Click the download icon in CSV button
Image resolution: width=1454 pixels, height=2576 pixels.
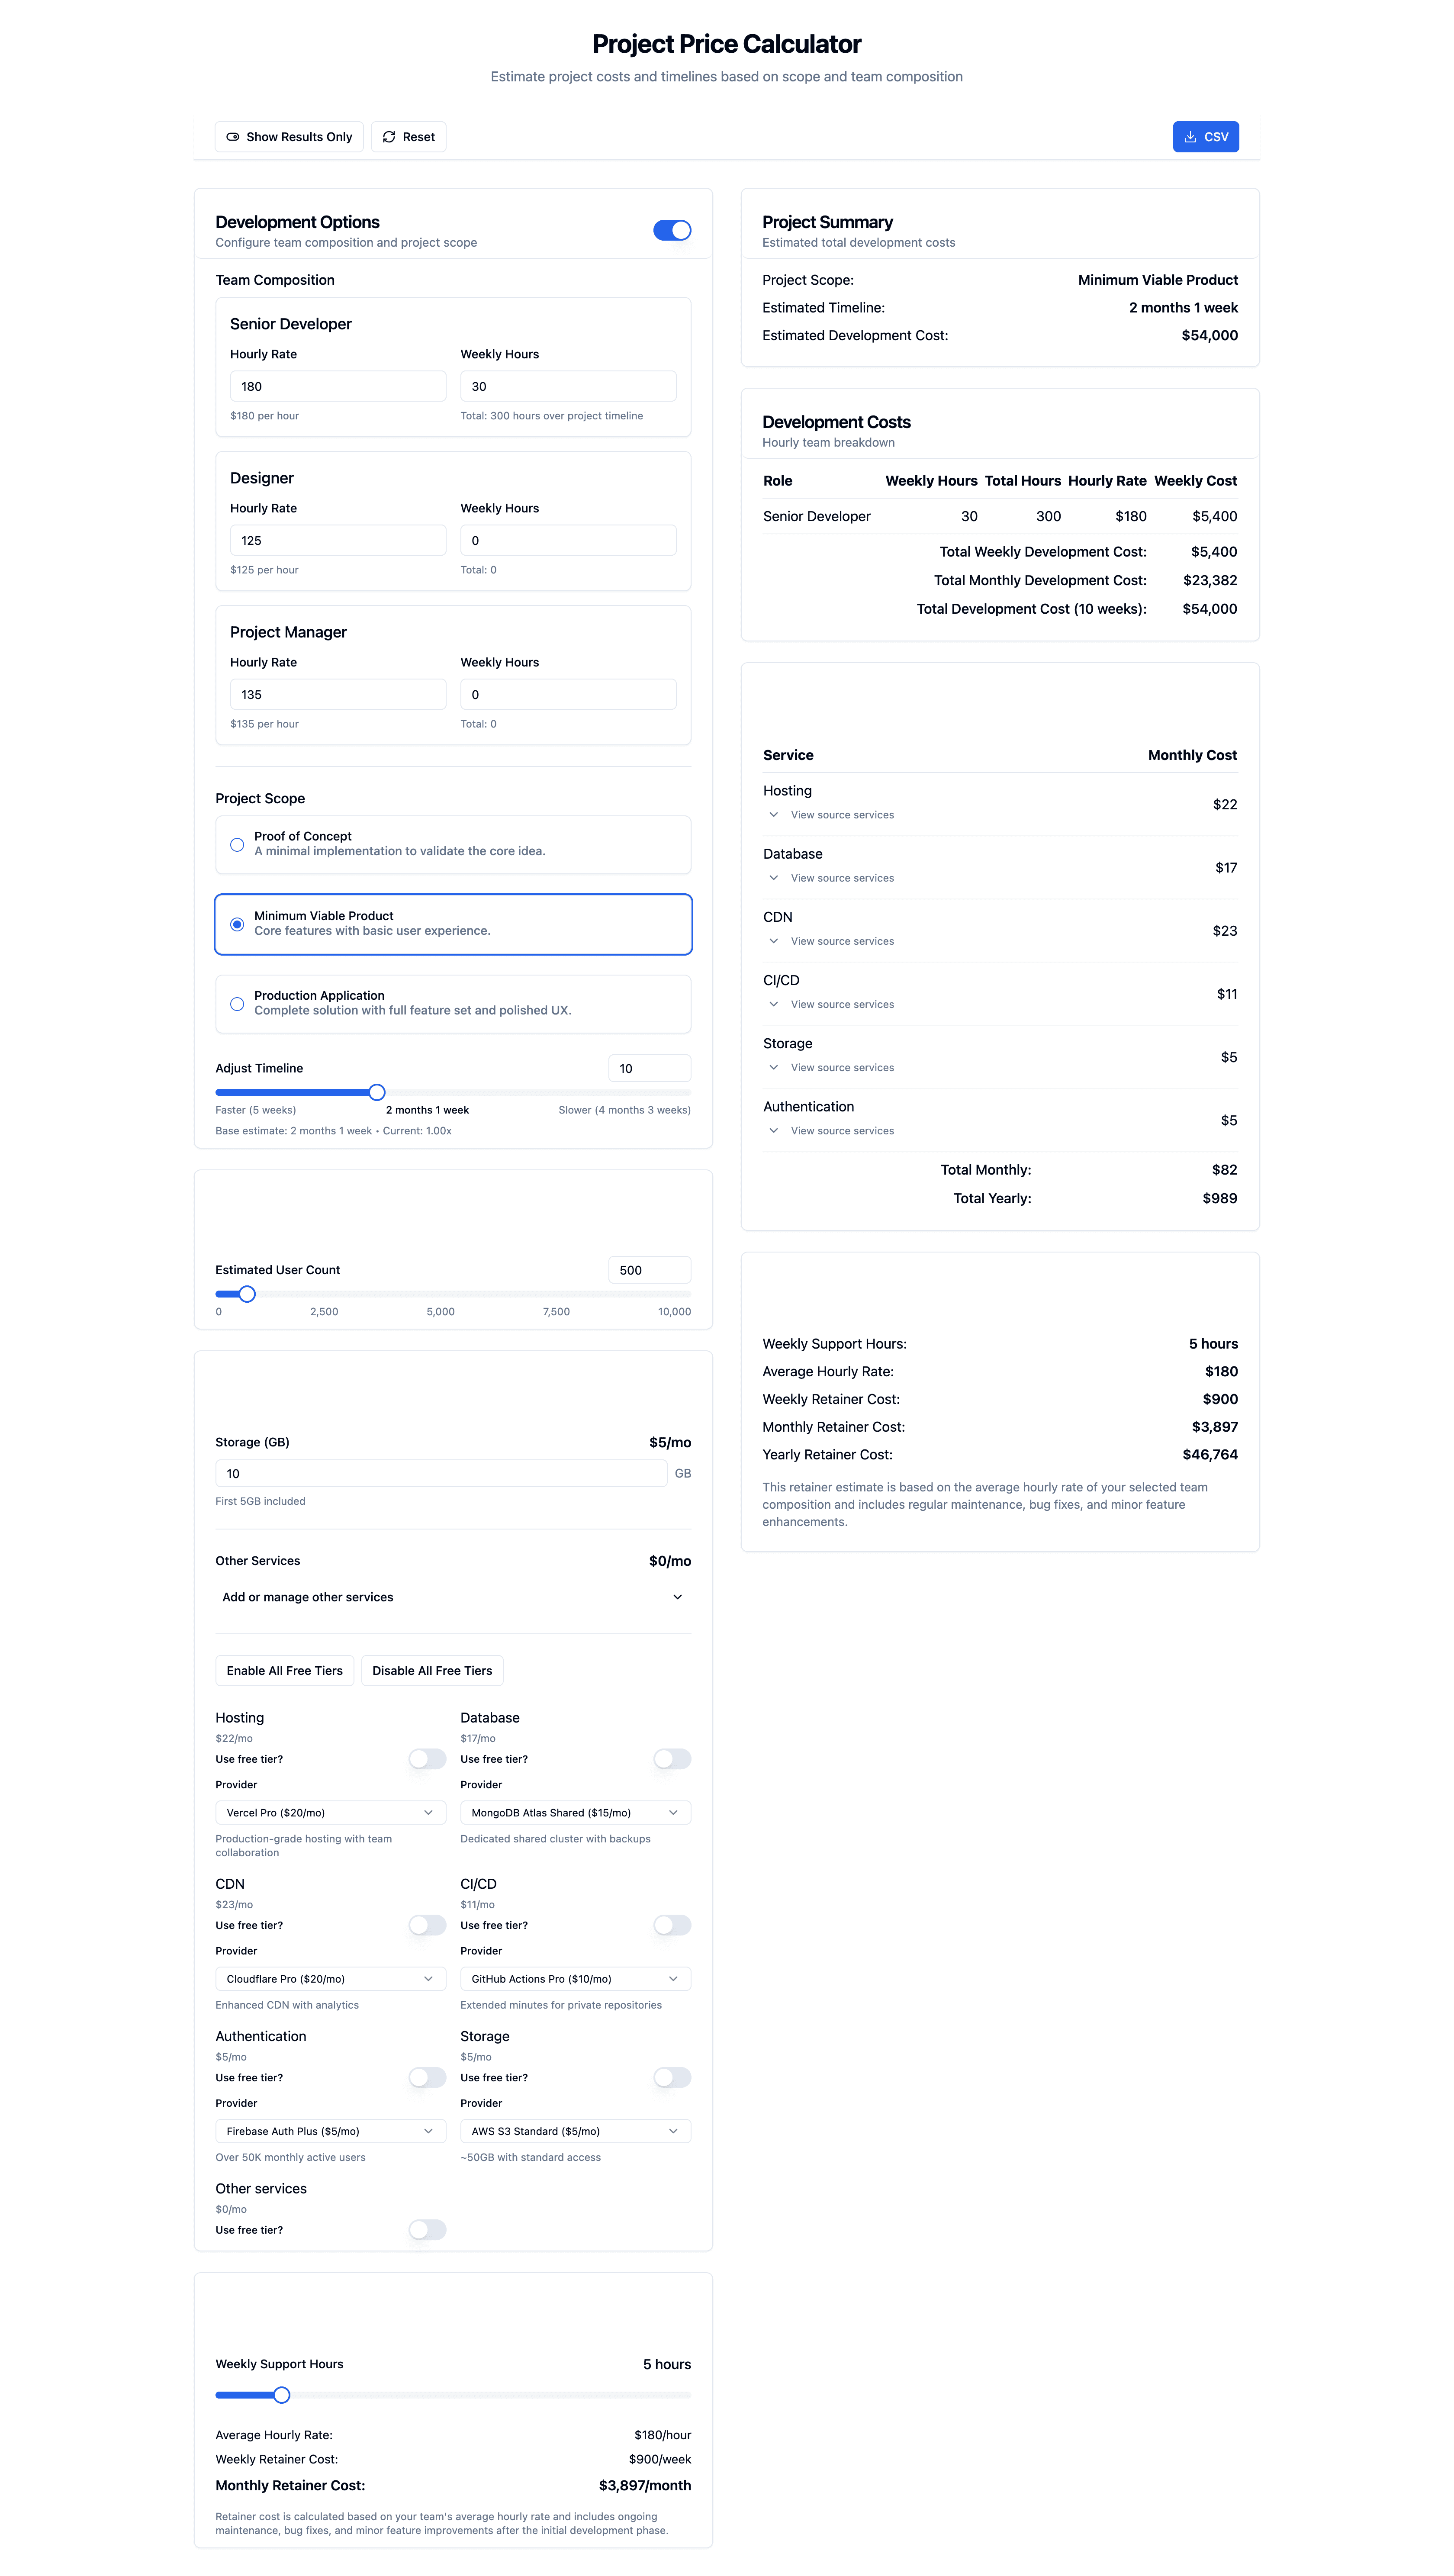pos(1190,137)
